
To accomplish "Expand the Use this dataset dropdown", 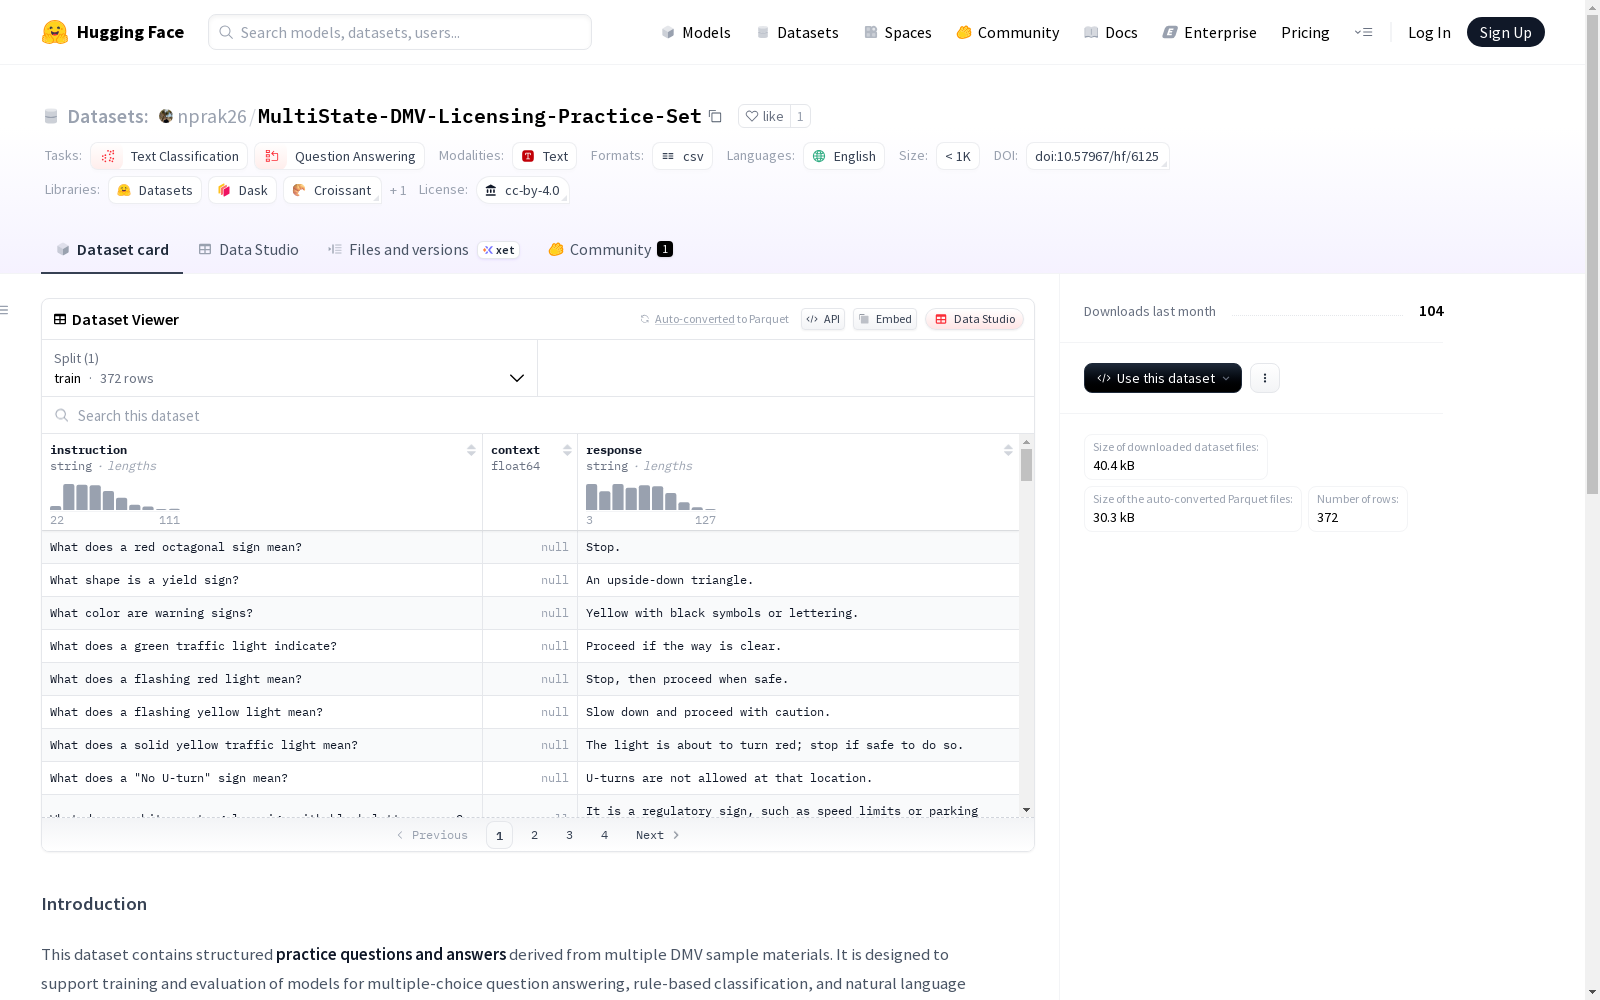I will (1163, 378).
